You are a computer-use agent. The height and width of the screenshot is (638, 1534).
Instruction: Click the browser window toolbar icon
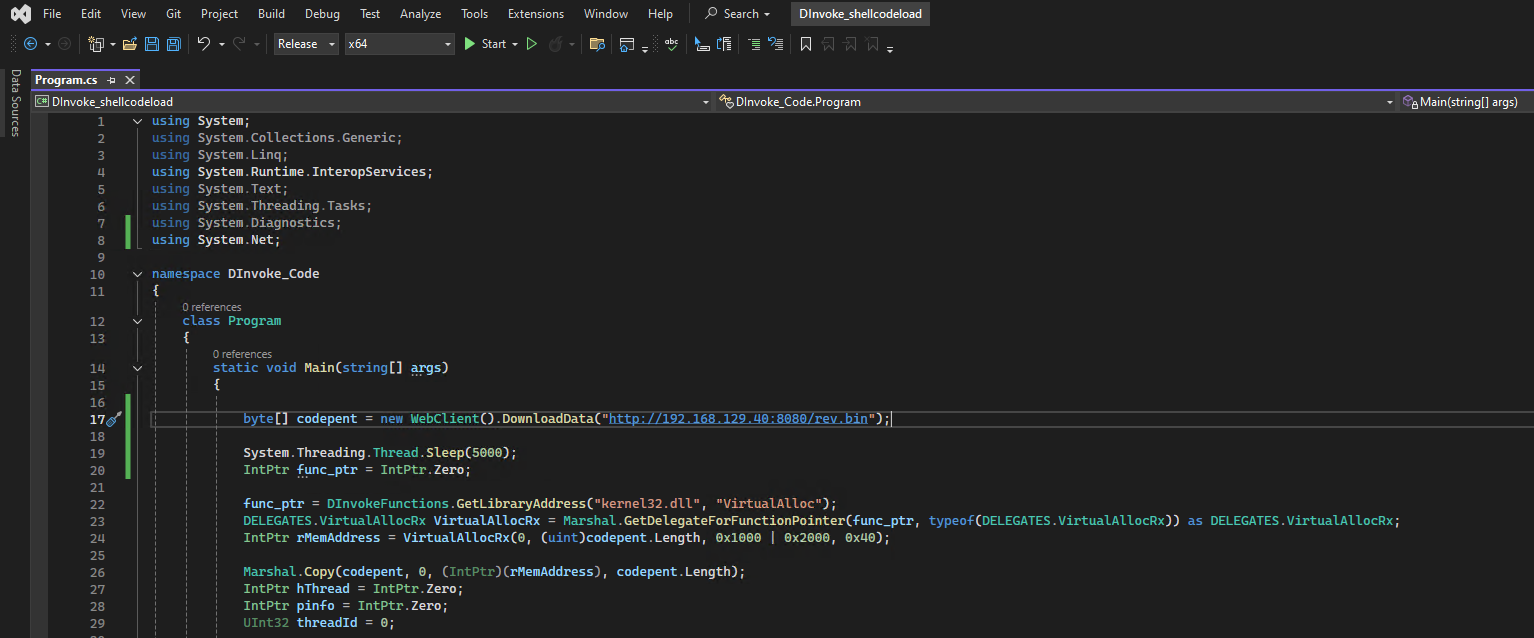coord(627,44)
